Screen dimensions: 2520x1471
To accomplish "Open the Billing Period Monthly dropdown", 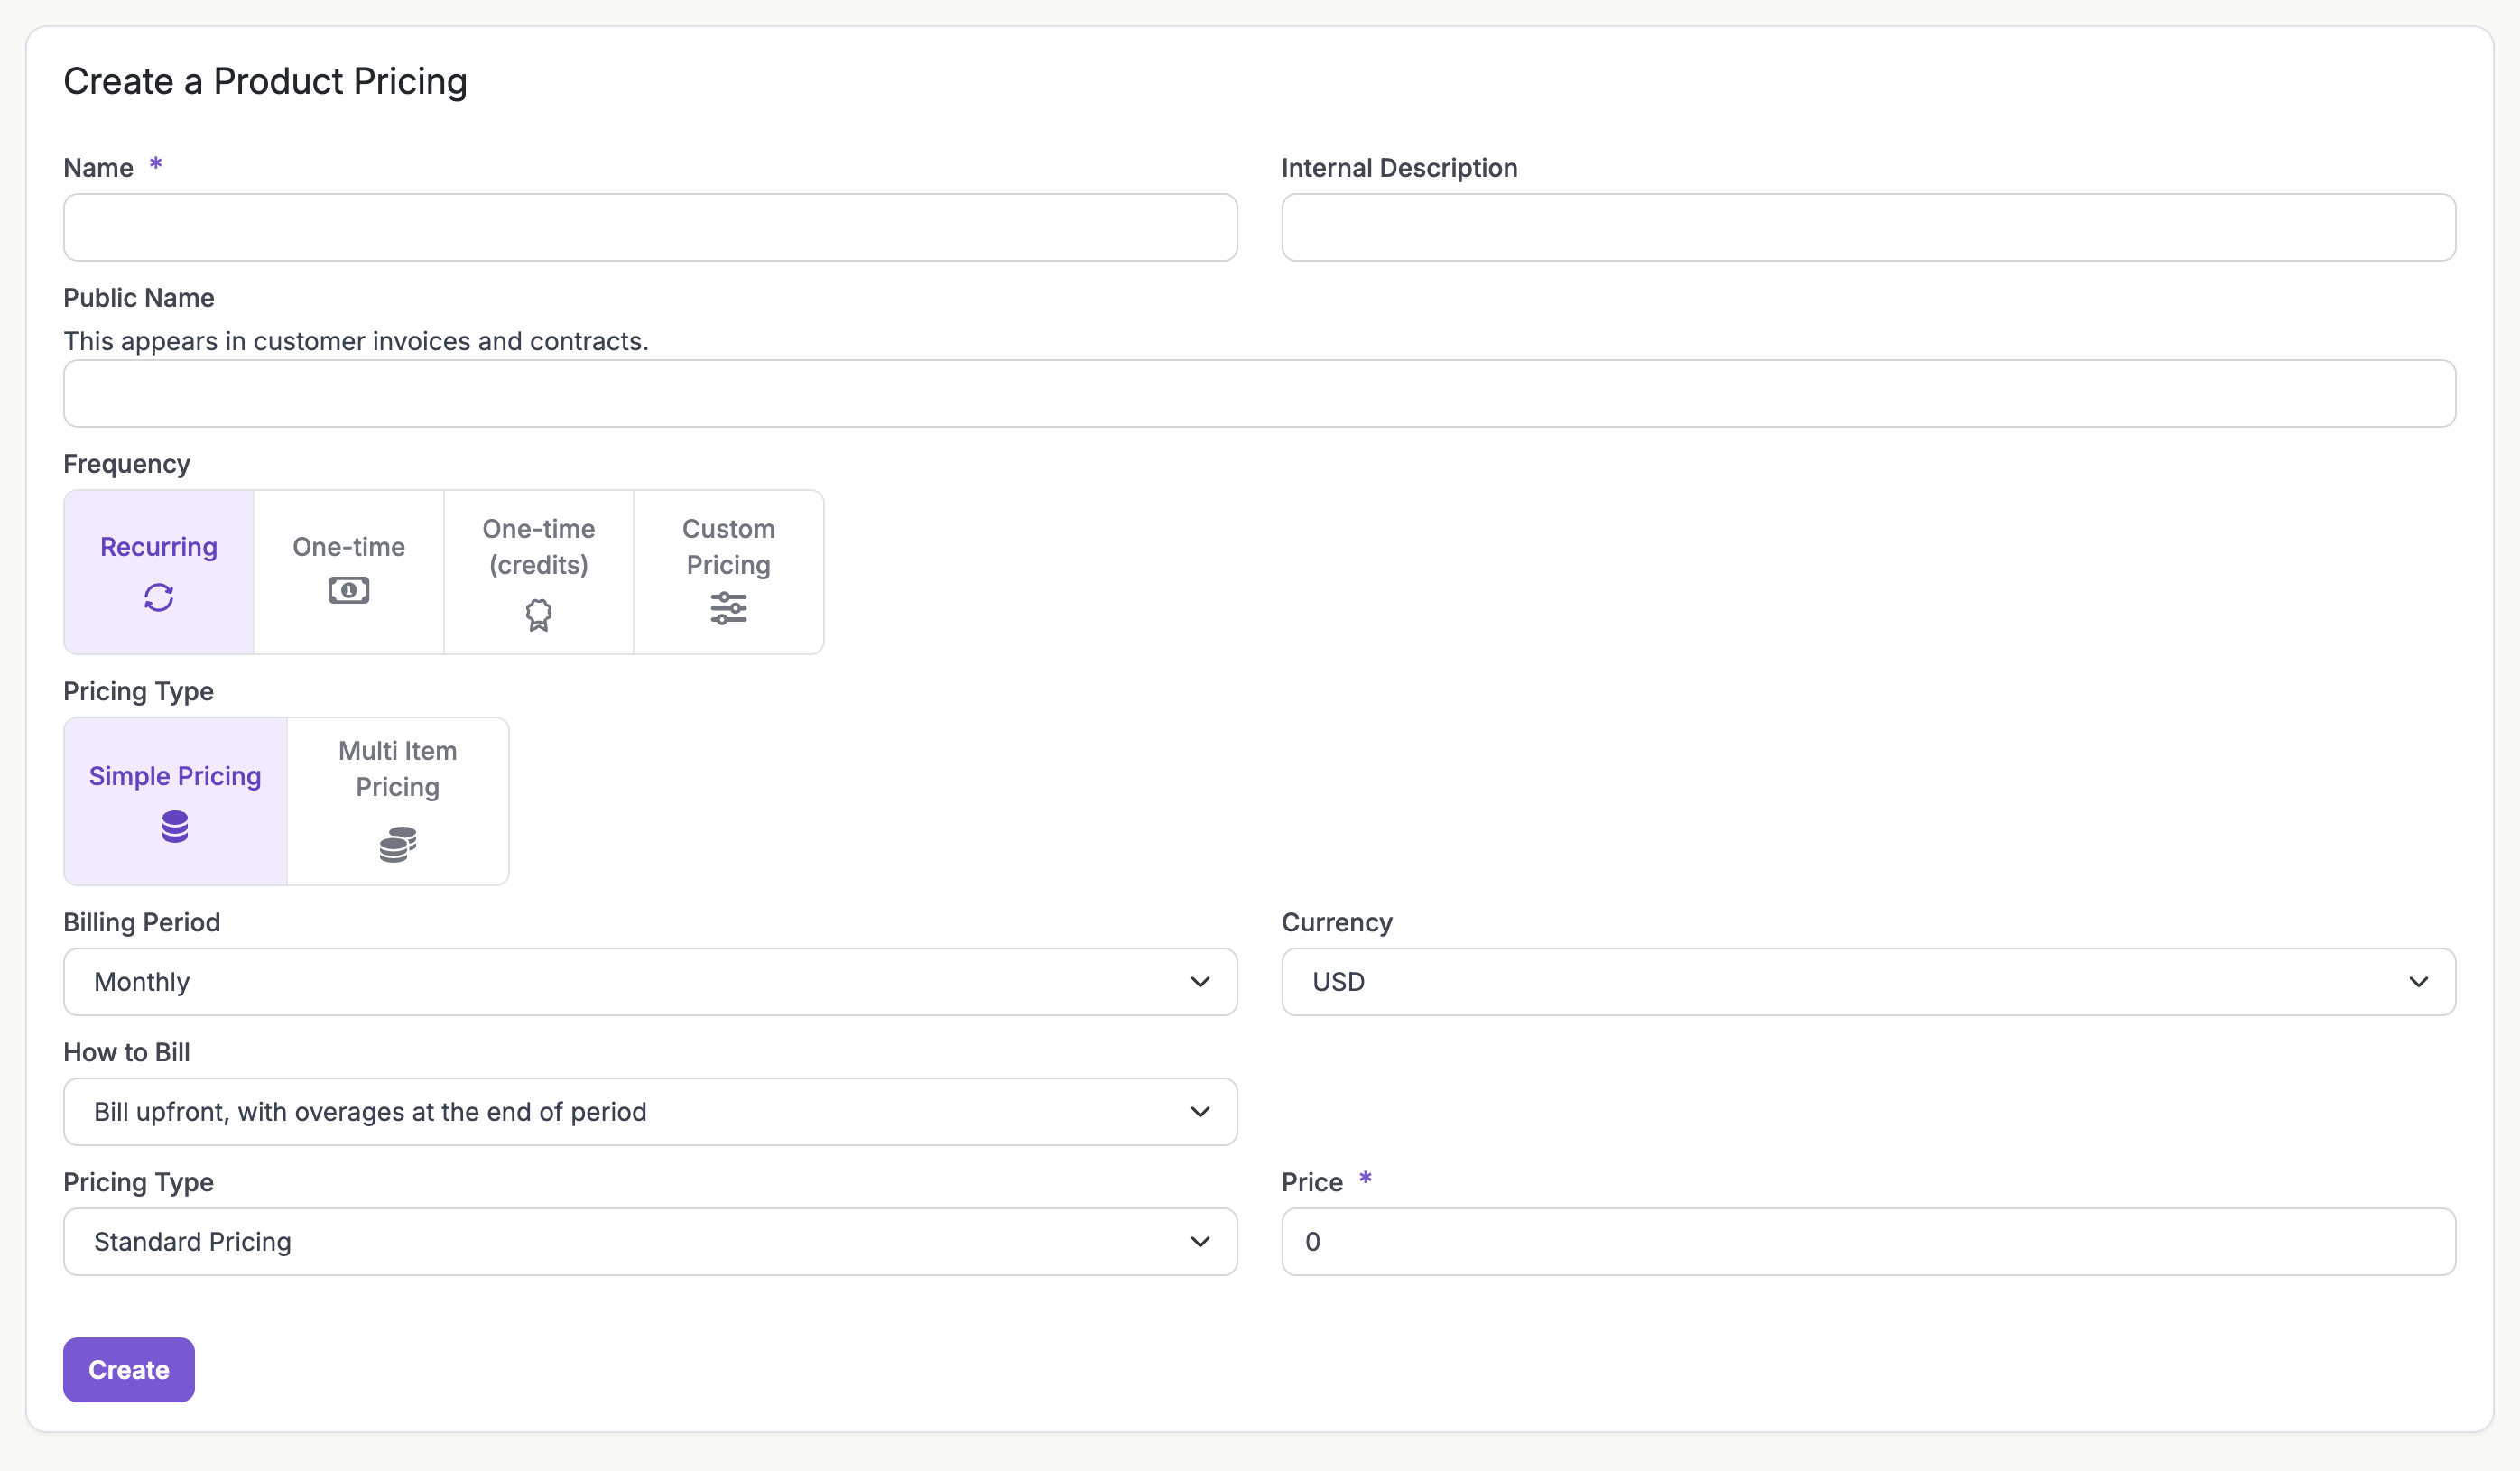I will pyautogui.click(x=650, y=982).
